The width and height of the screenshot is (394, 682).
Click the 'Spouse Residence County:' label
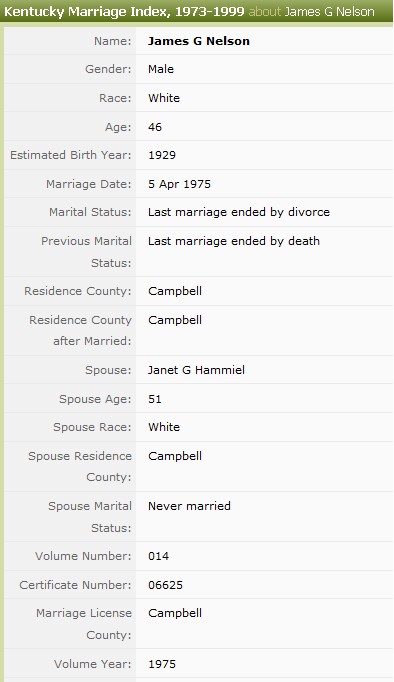[x=80, y=467]
